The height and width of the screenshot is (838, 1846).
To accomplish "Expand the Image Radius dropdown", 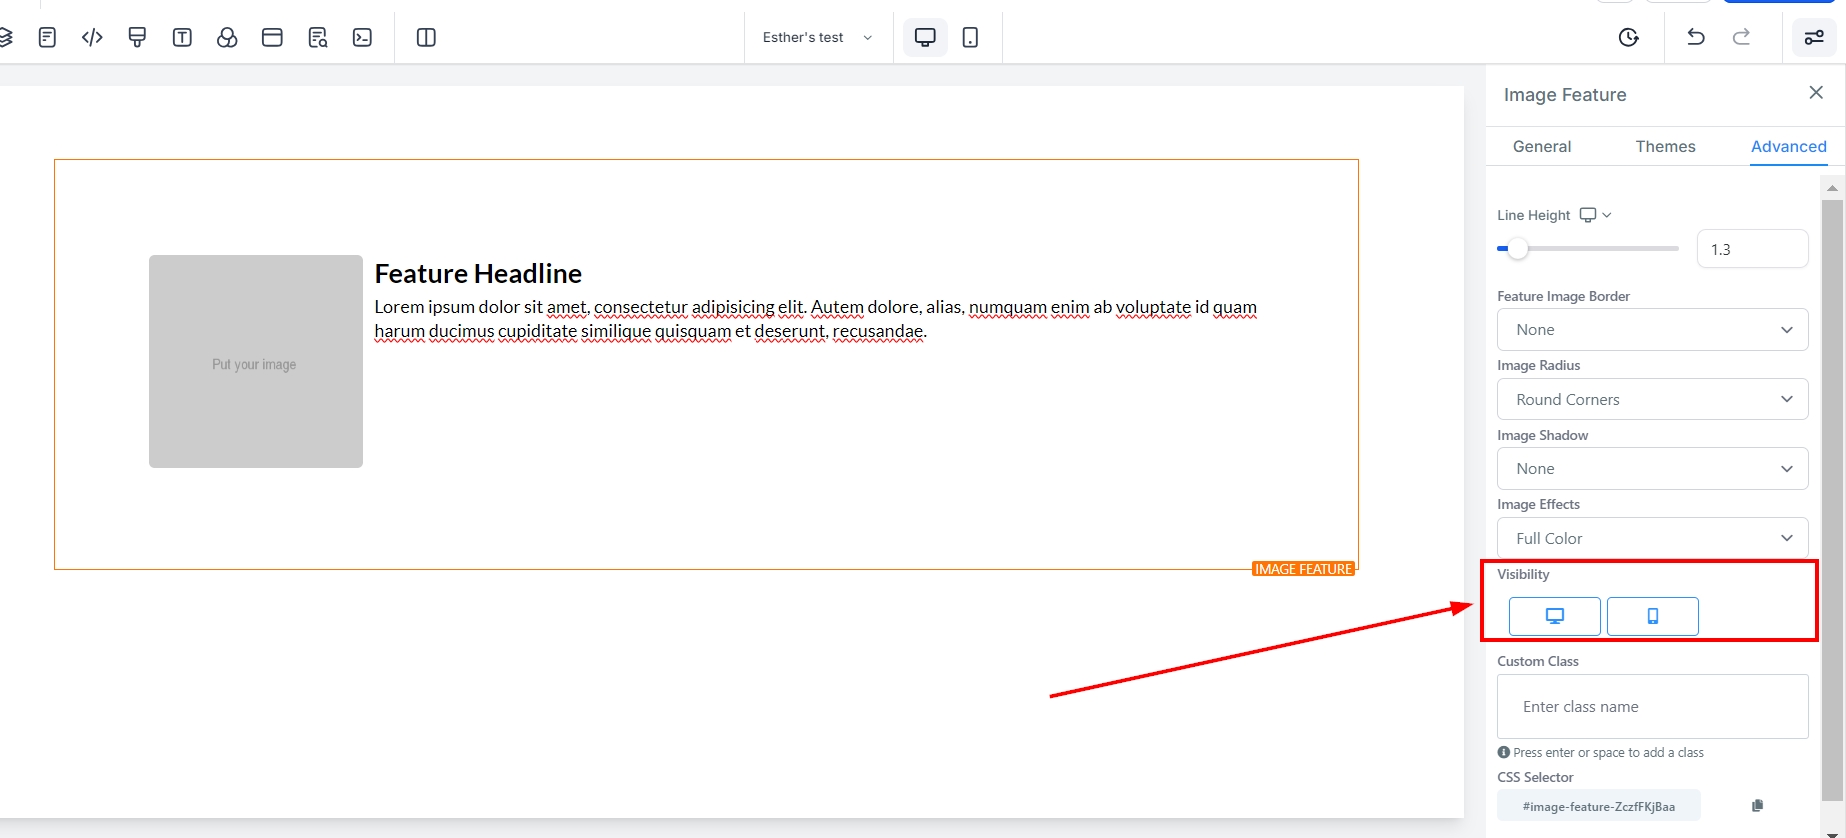I will [x=1652, y=399].
